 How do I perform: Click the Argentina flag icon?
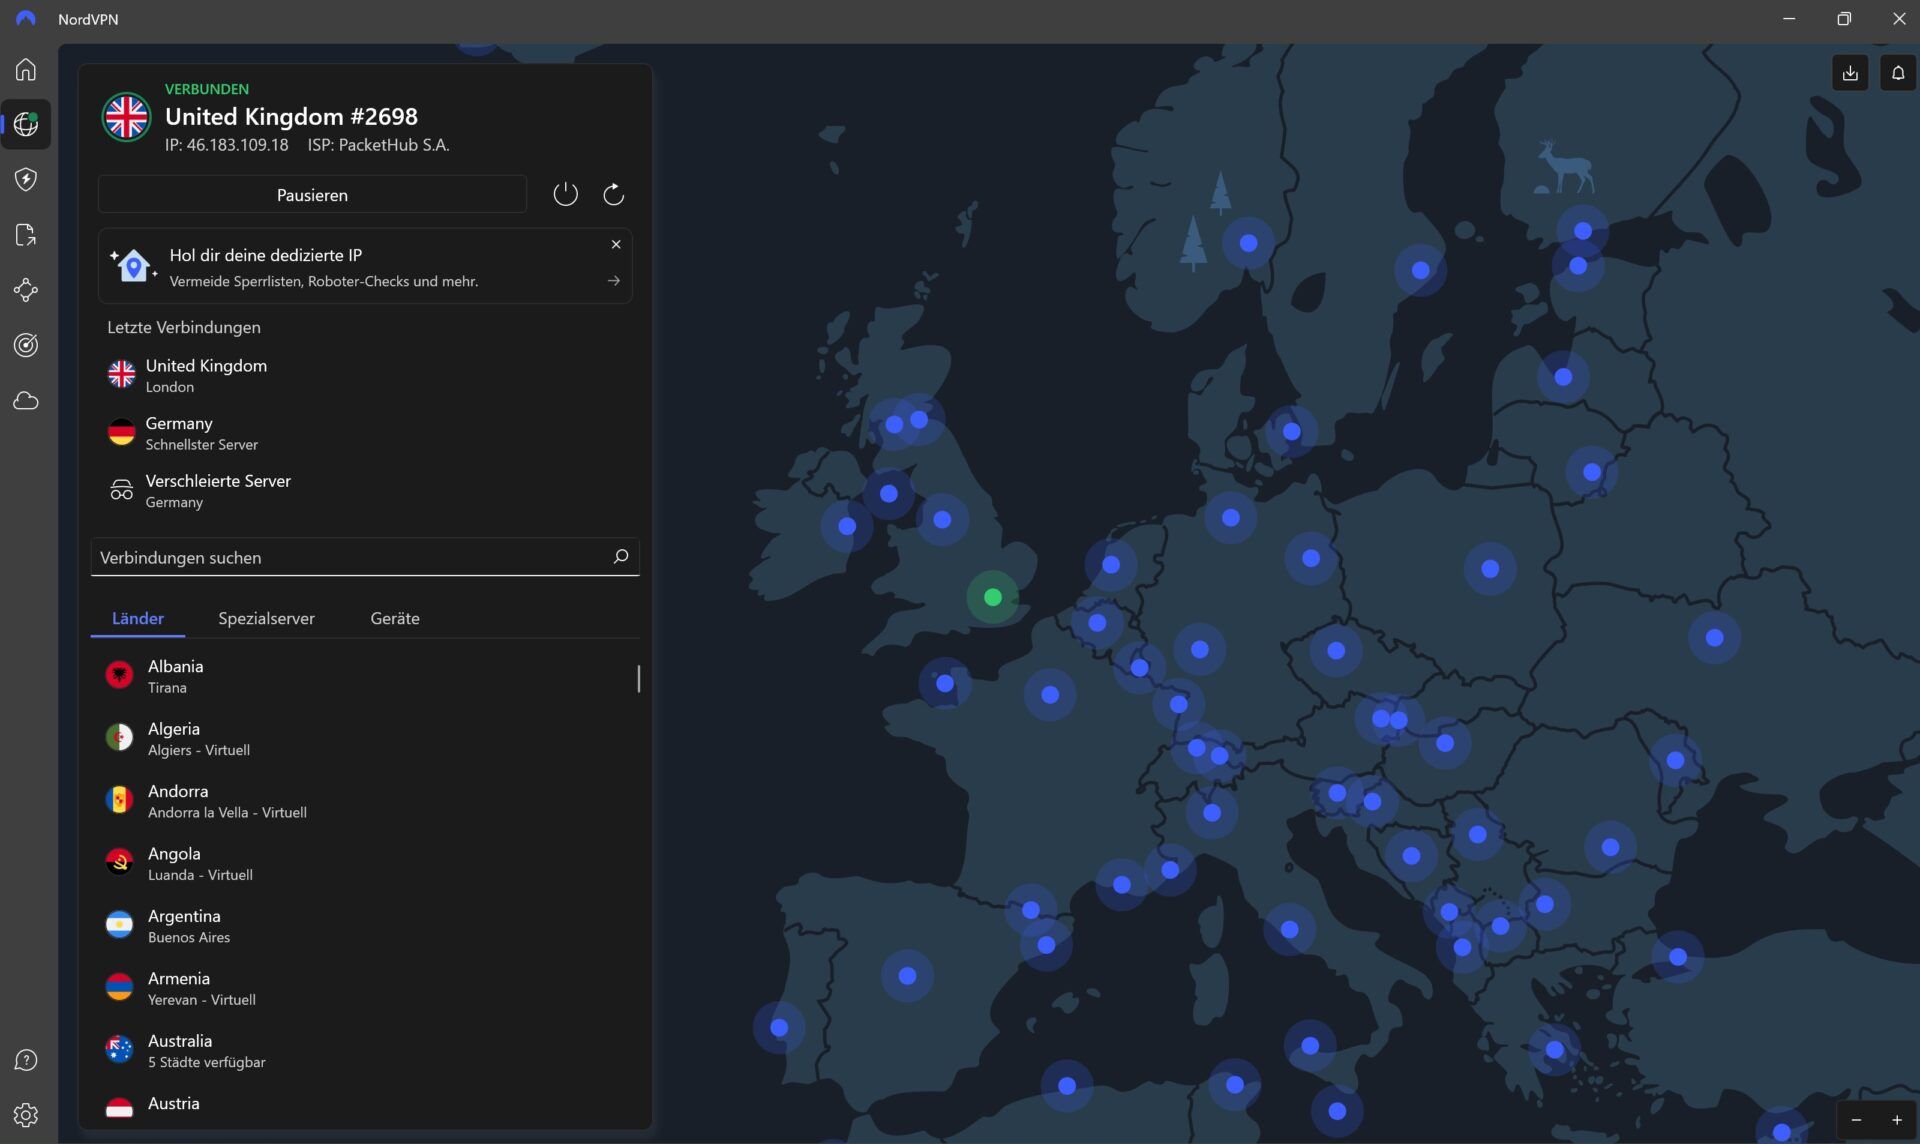pyautogui.click(x=119, y=925)
